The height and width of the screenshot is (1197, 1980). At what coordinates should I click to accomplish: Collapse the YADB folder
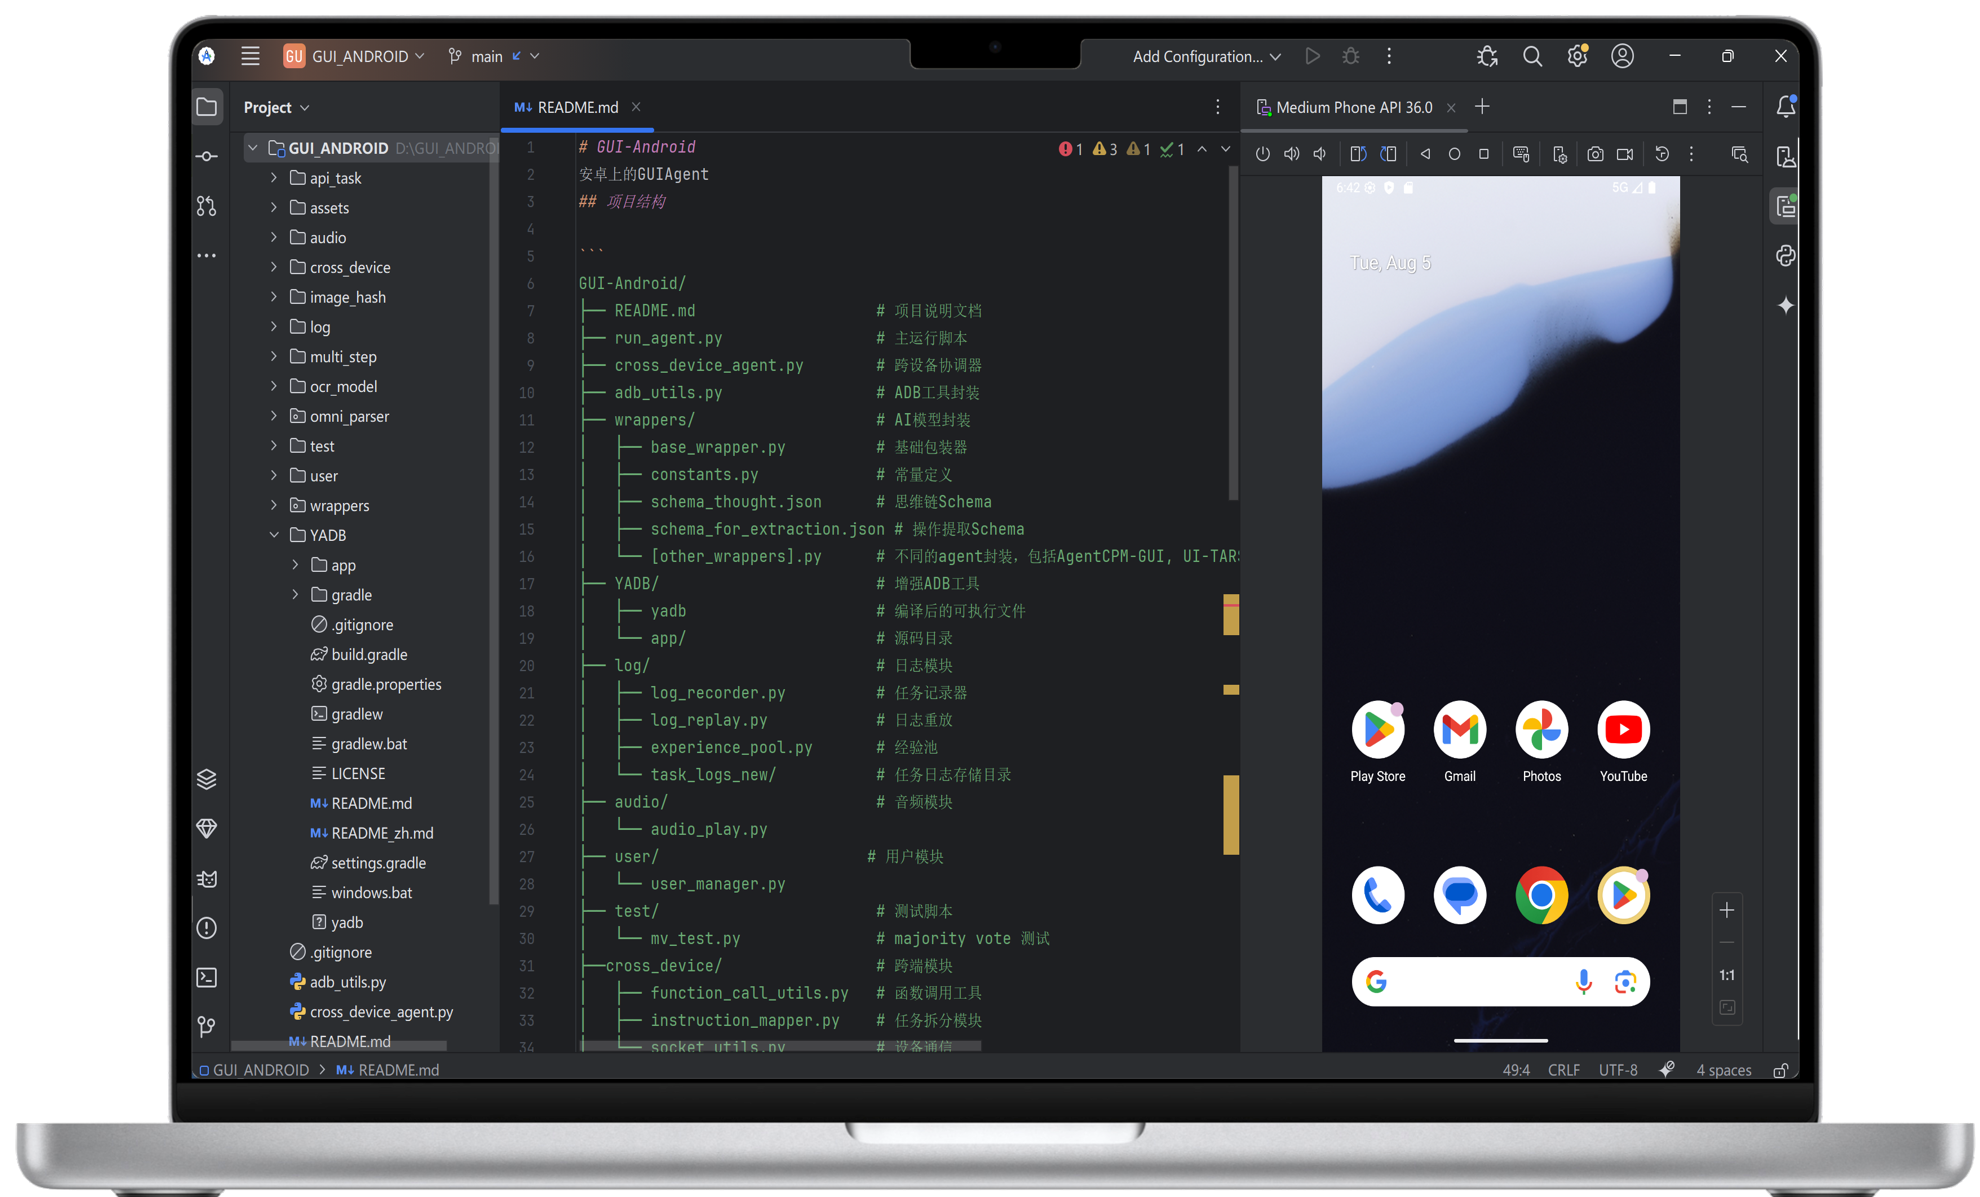coord(274,535)
